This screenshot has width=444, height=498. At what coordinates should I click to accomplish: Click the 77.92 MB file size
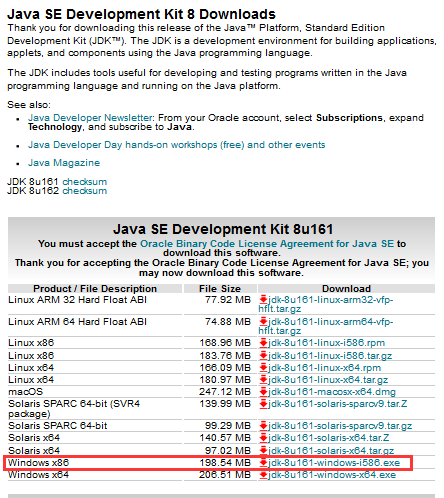click(228, 300)
